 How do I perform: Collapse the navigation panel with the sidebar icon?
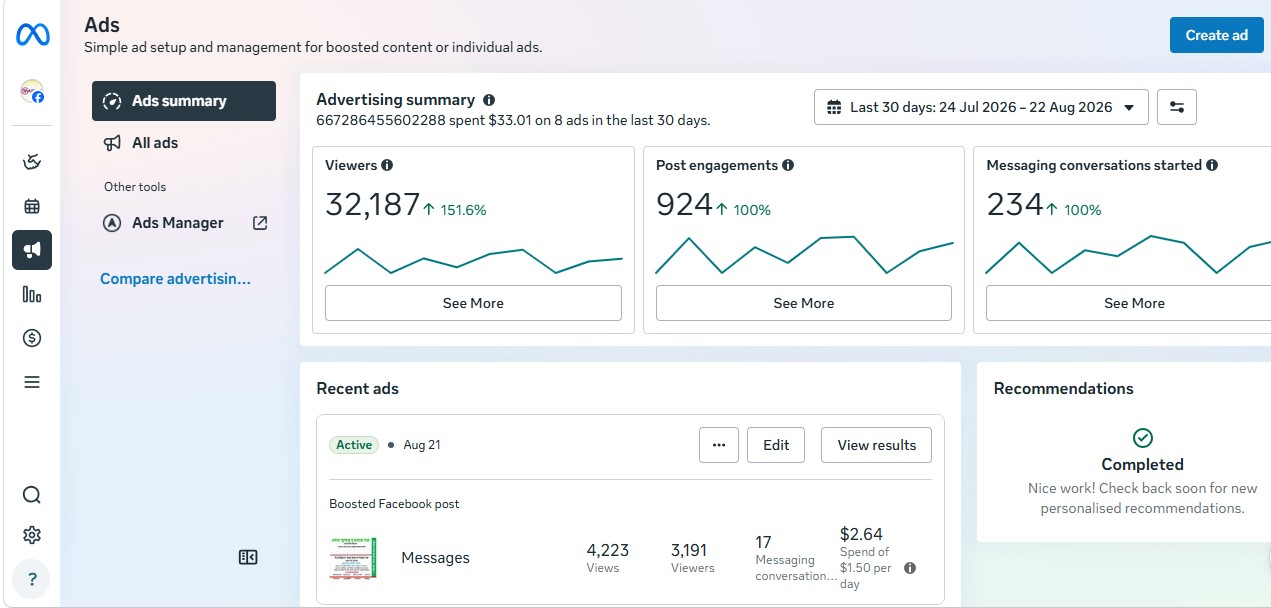coord(248,557)
